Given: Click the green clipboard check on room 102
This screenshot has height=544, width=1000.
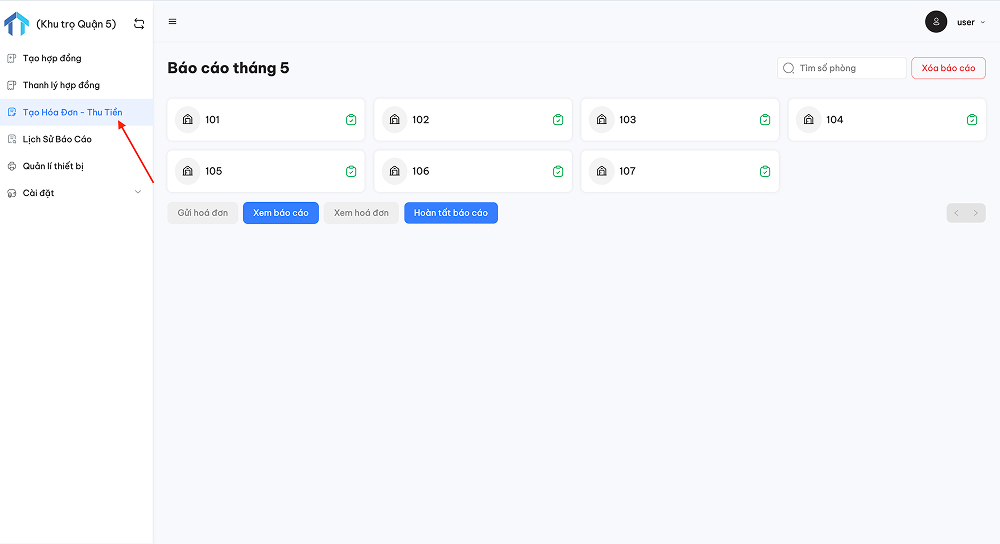Looking at the screenshot, I should pyautogui.click(x=558, y=119).
